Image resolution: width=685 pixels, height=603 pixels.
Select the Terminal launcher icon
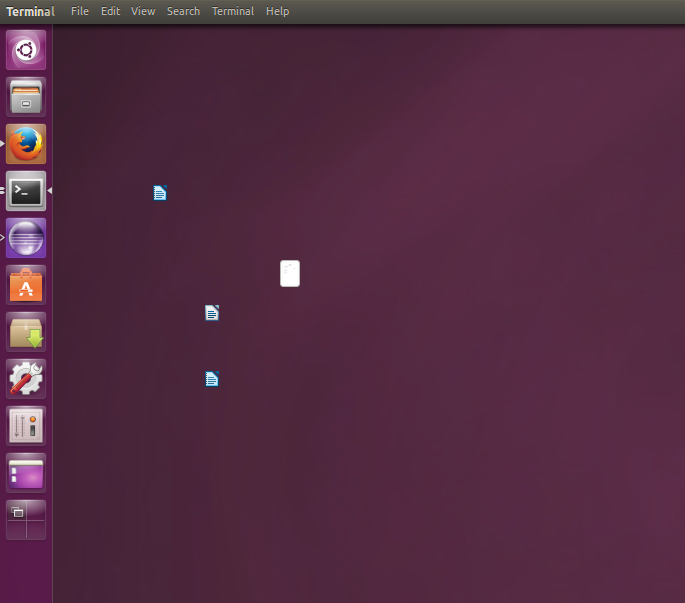pos(26,191)
